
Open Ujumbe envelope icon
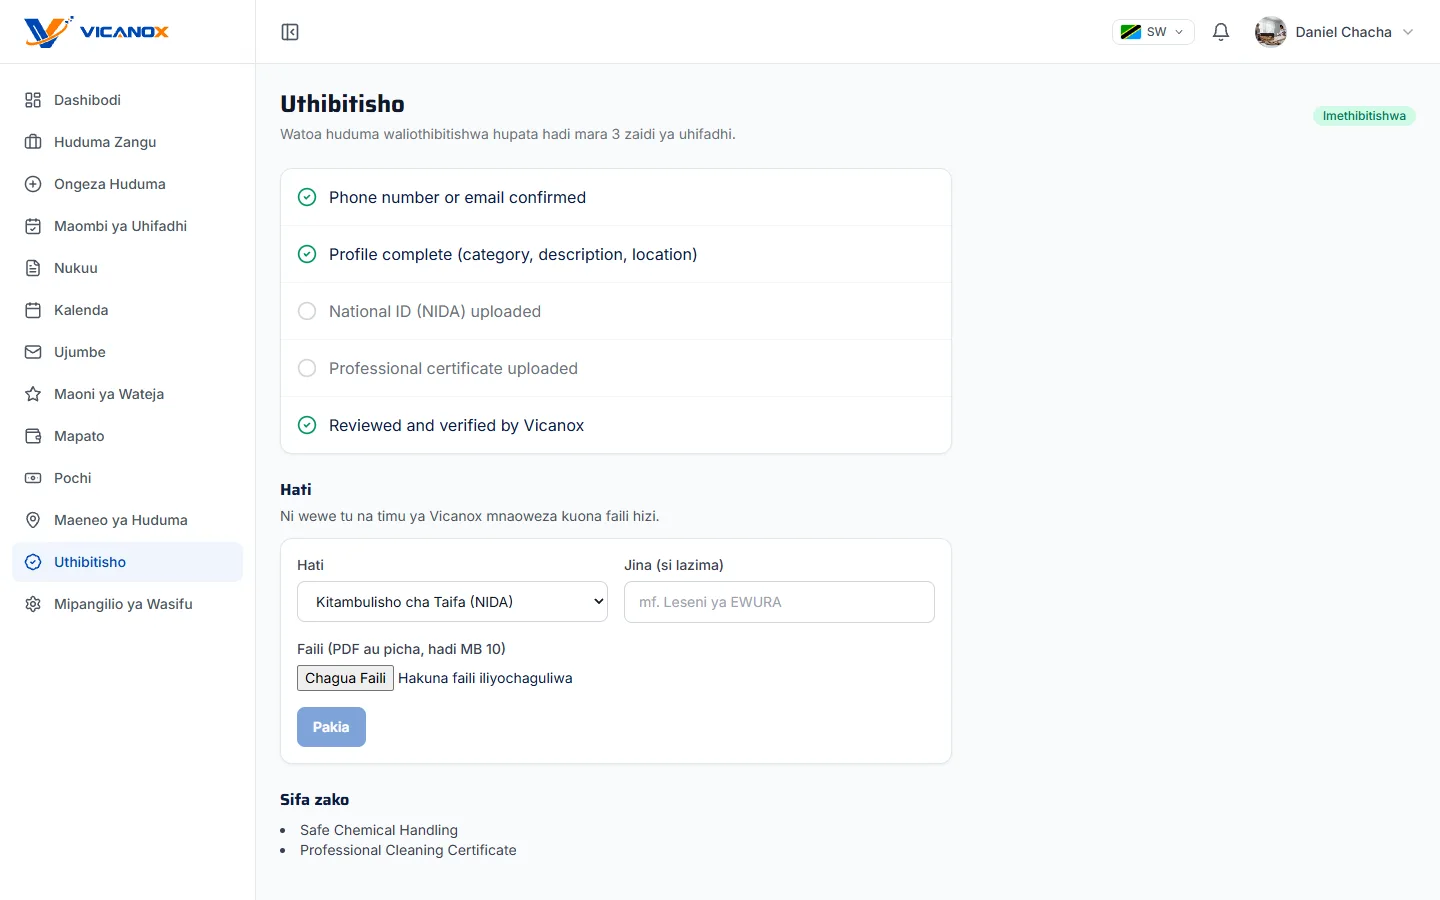coord(33,352)
